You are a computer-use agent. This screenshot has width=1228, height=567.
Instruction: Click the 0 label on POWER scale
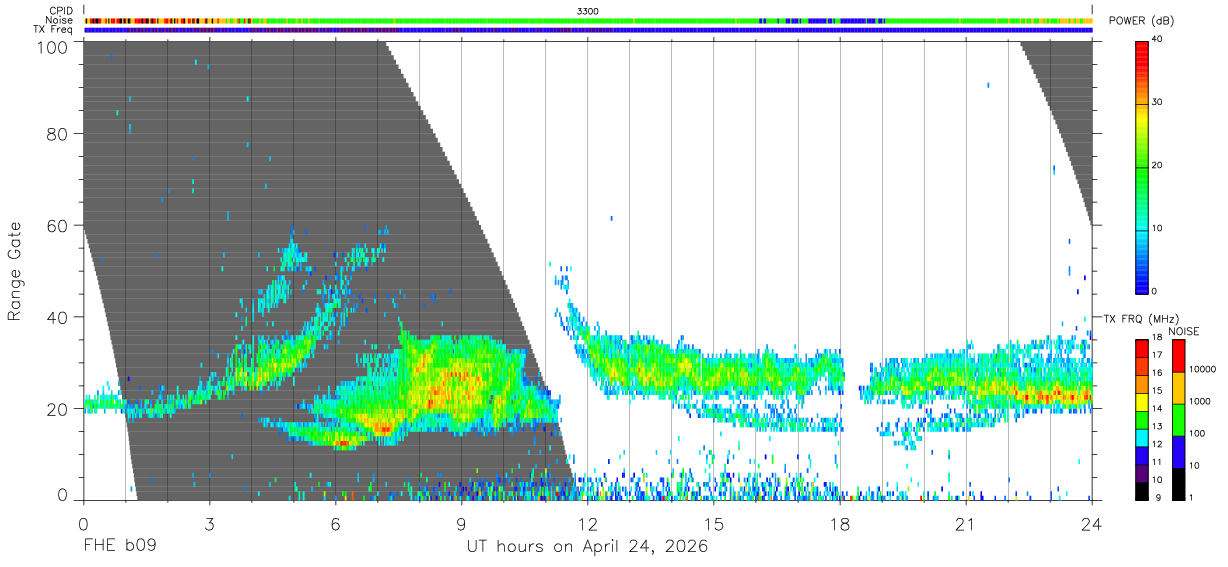tap(1155, 291)
